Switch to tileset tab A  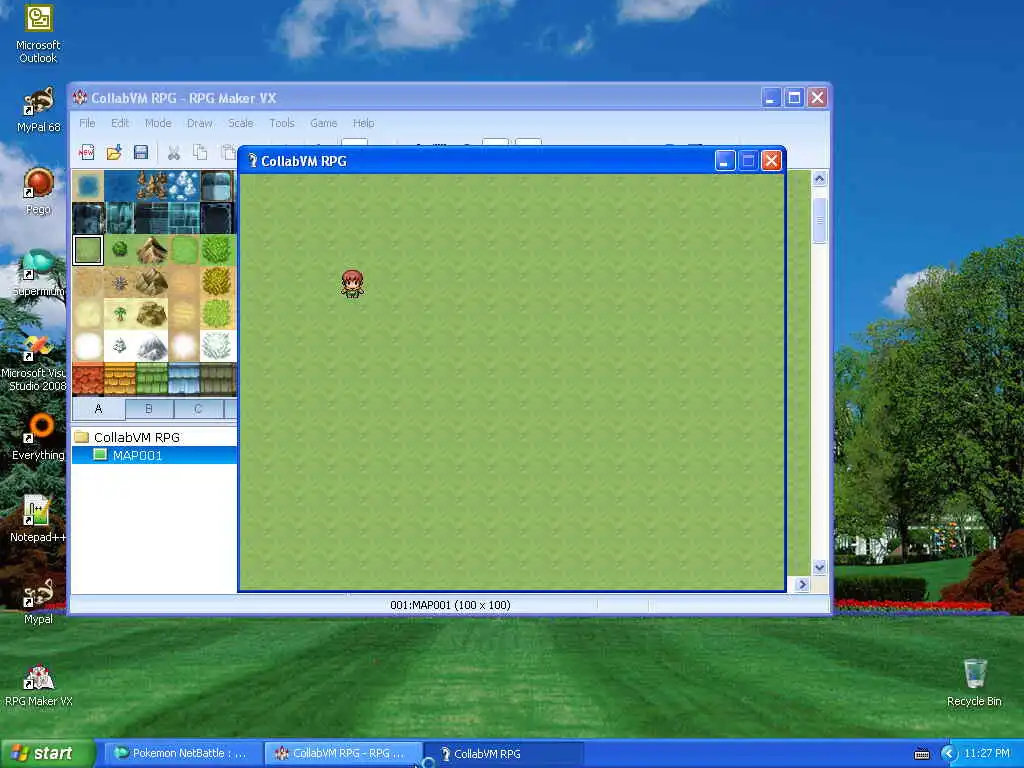coord(98,409)
